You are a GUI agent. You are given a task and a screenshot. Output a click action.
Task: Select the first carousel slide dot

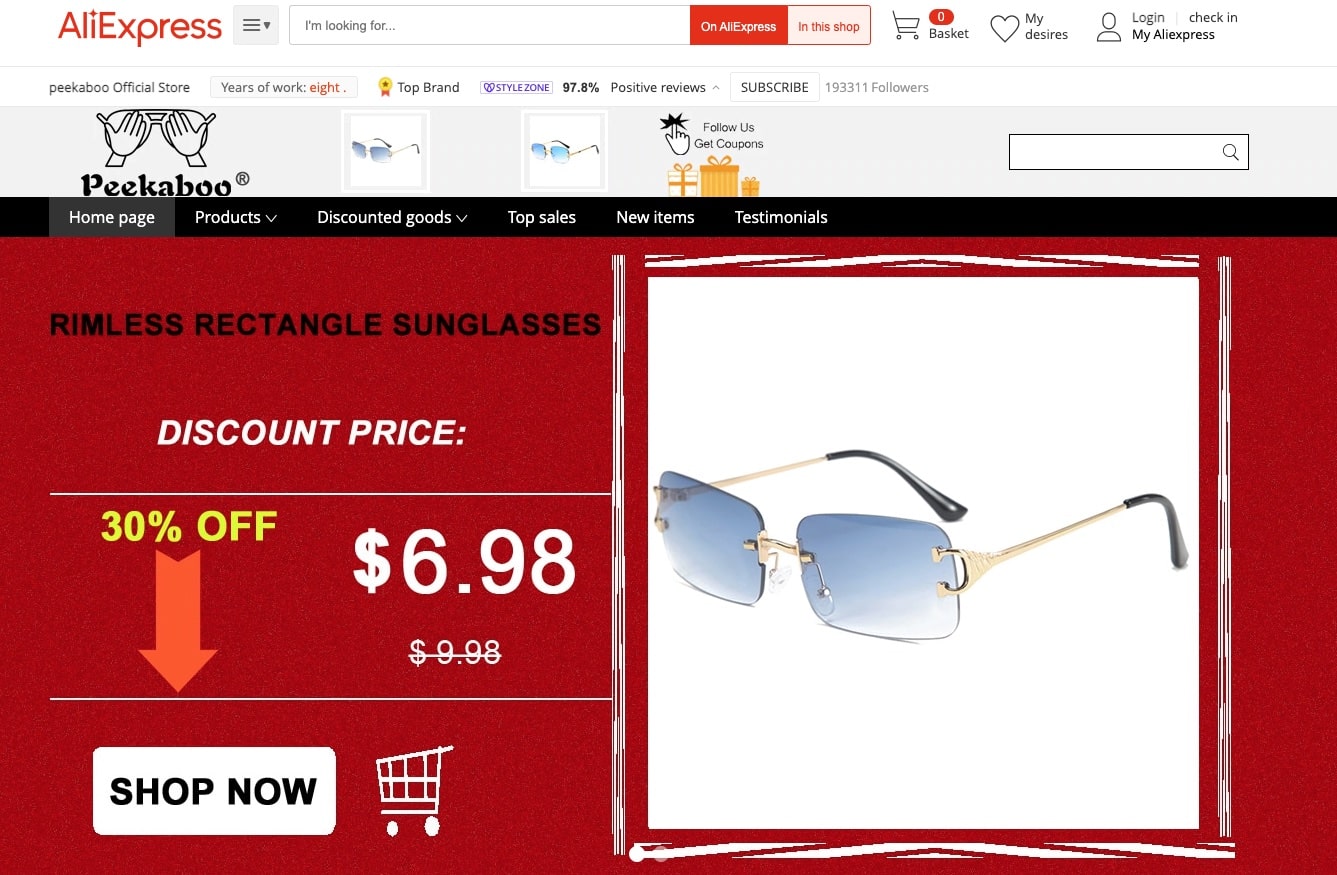[637, 854]
